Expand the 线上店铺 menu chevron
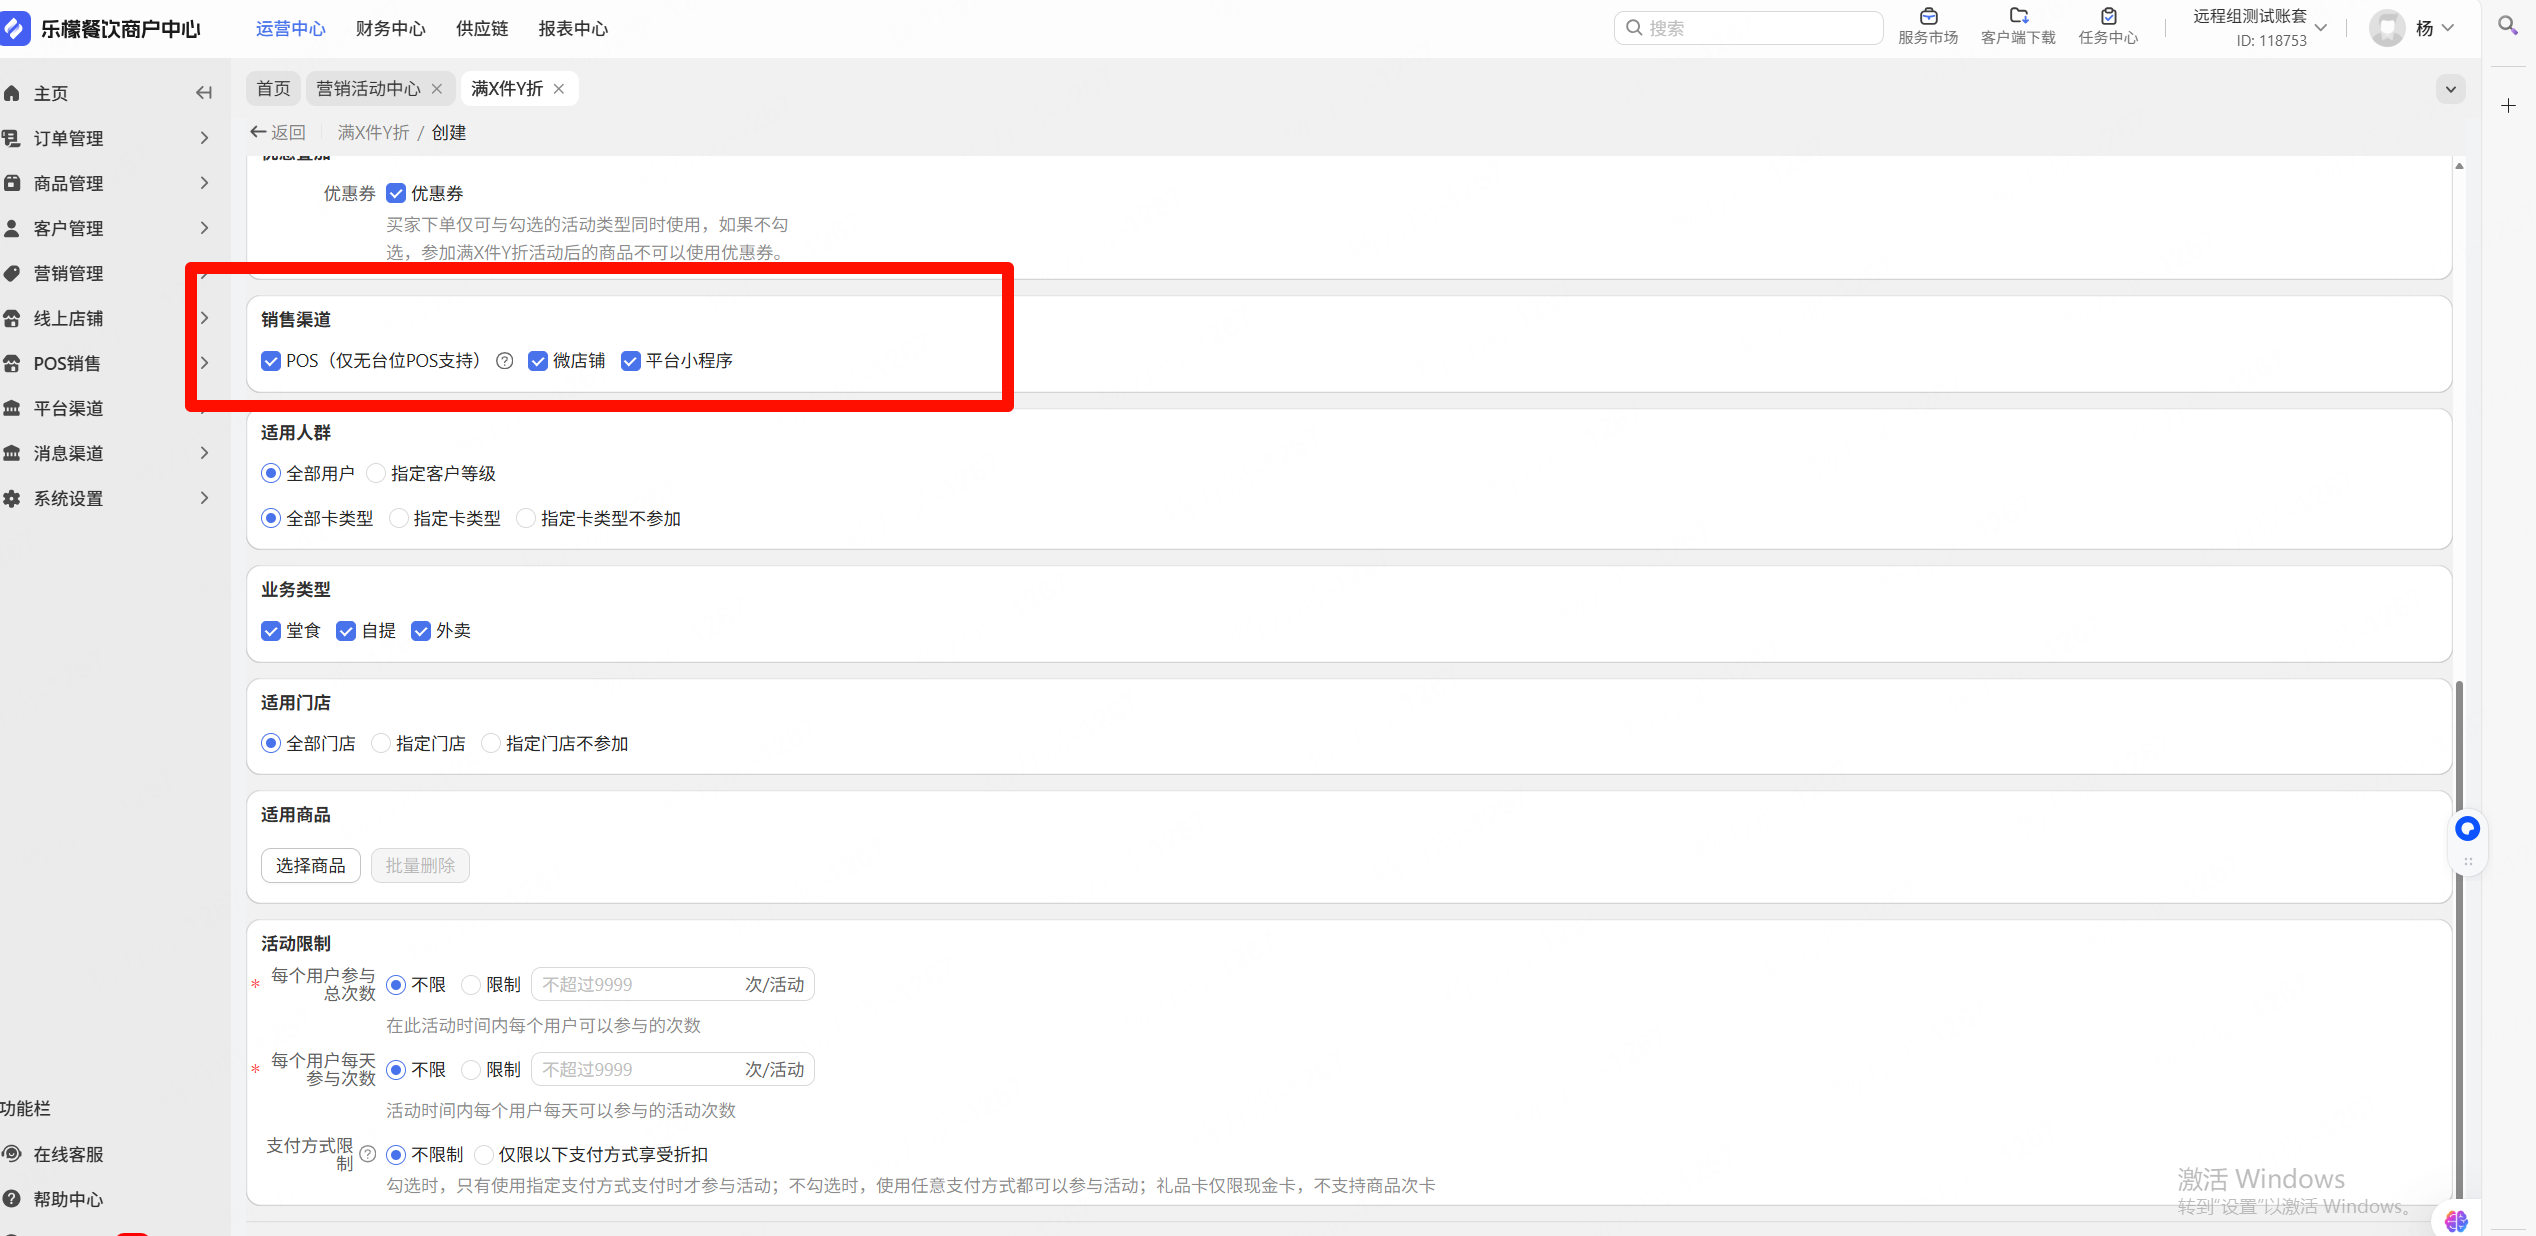The height and width of the screenshot is (1236, 2536). coord(204,318)
